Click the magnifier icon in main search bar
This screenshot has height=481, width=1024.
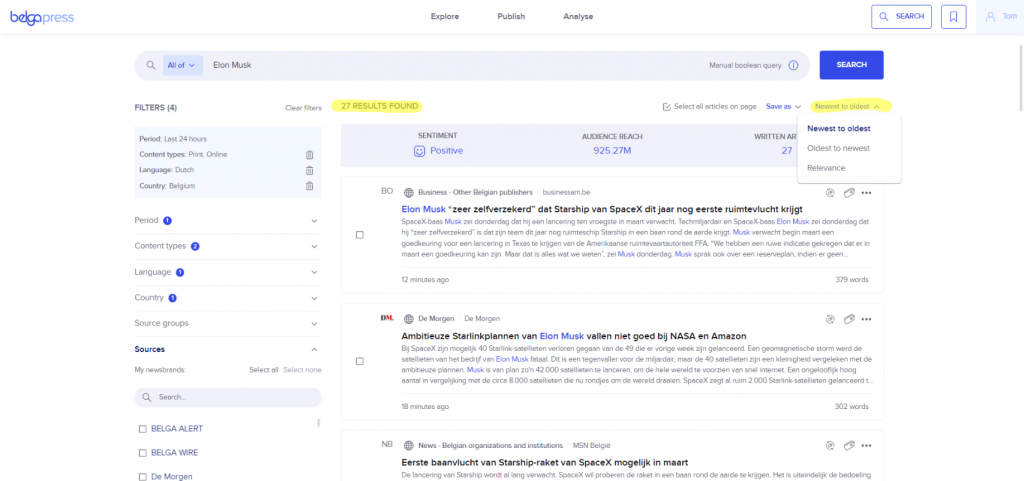(151, 65)
